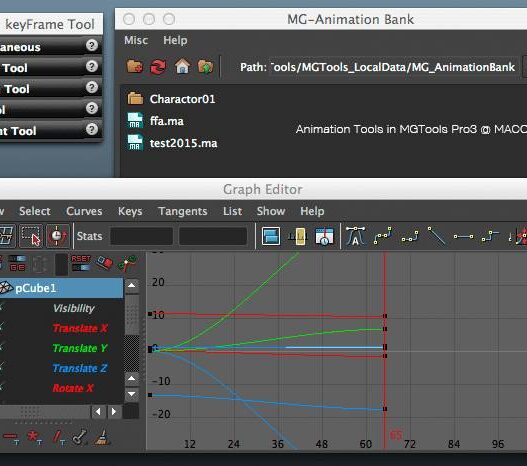Toggle the switch above G/E
This screenshot has height=466, width=527.
[x=17, y=259]
